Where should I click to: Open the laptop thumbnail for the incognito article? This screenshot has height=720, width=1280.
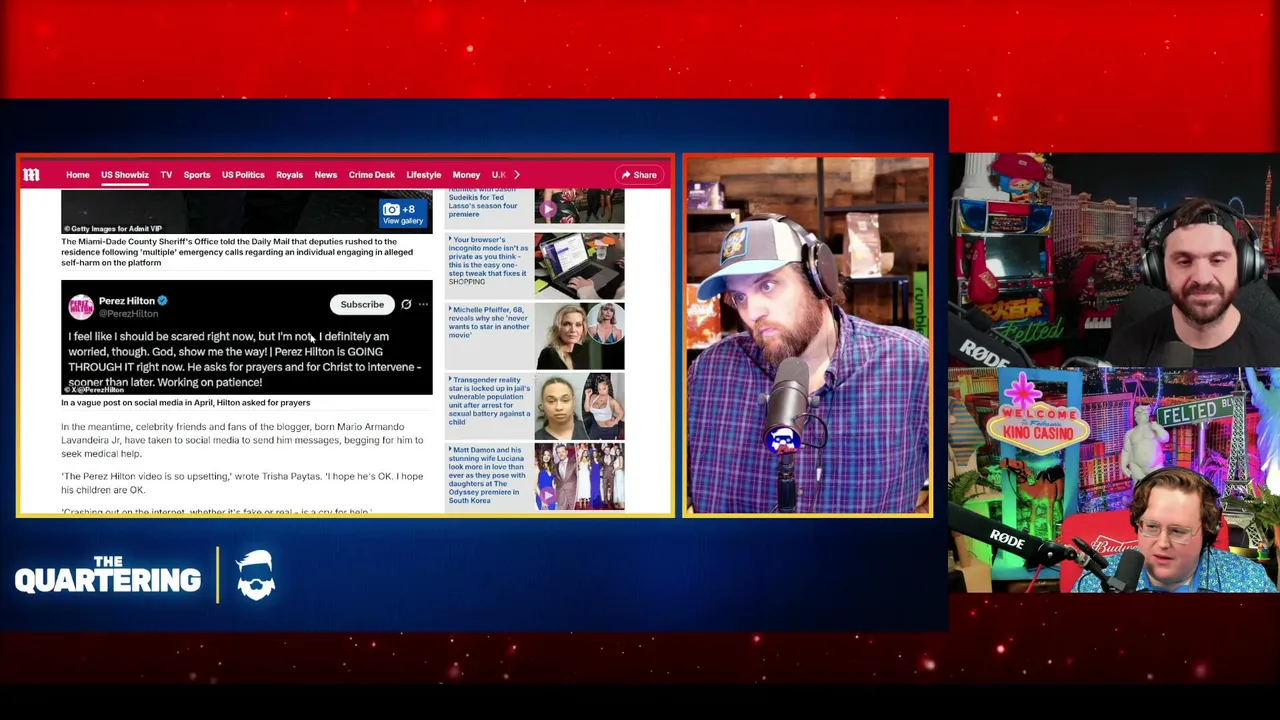(x=579, y=265)
